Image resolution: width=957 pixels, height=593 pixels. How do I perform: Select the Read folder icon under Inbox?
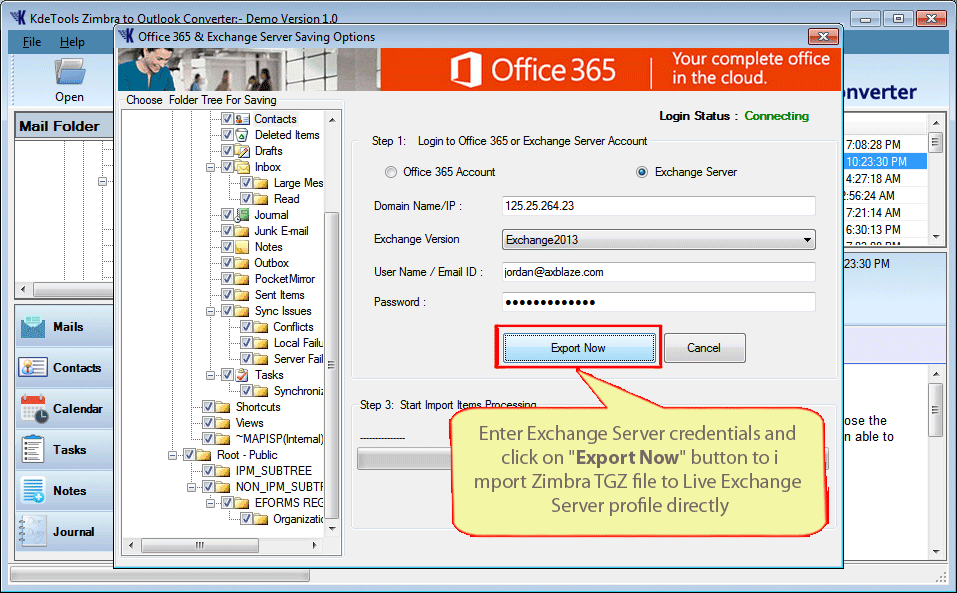tap(261, 199)
